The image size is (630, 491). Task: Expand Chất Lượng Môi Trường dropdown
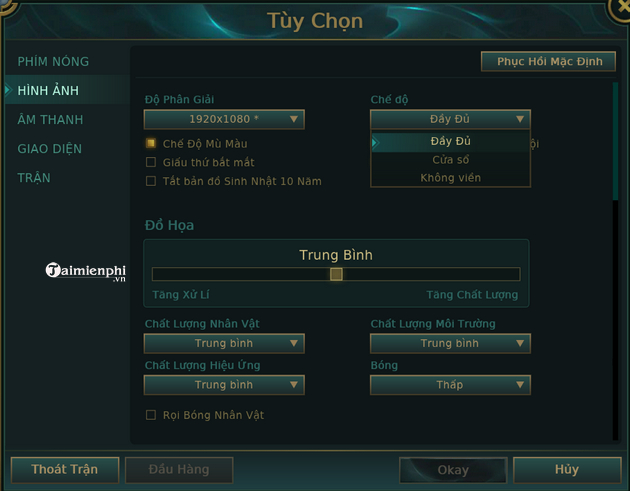[450, 344]
